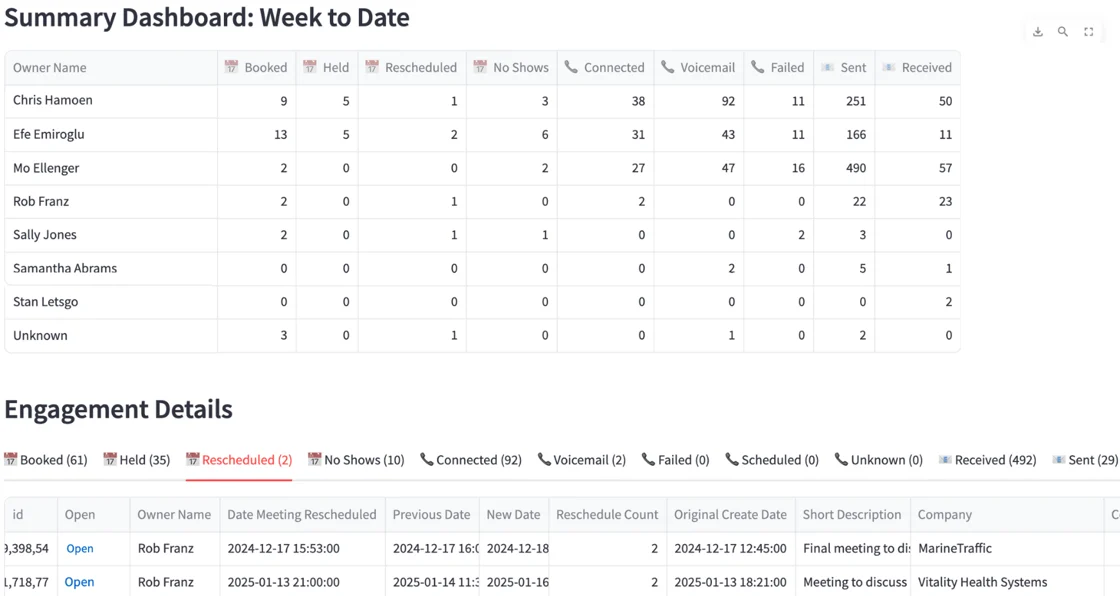Click the fullscreen expand icon near the search icon
The height and width of the screenshot is (596, 1120).
[1089, 31]
